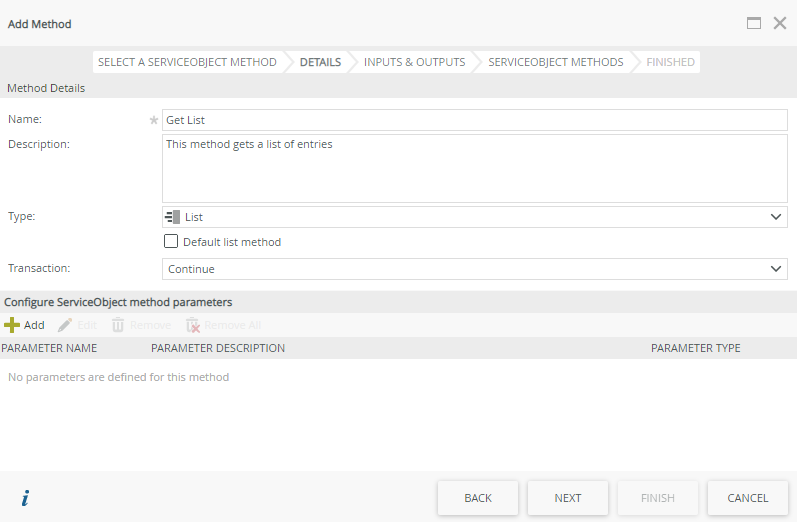This screenshot has width=797, height=522.
Task: Maximize the Add Method dialog
Action: point(754,23)
